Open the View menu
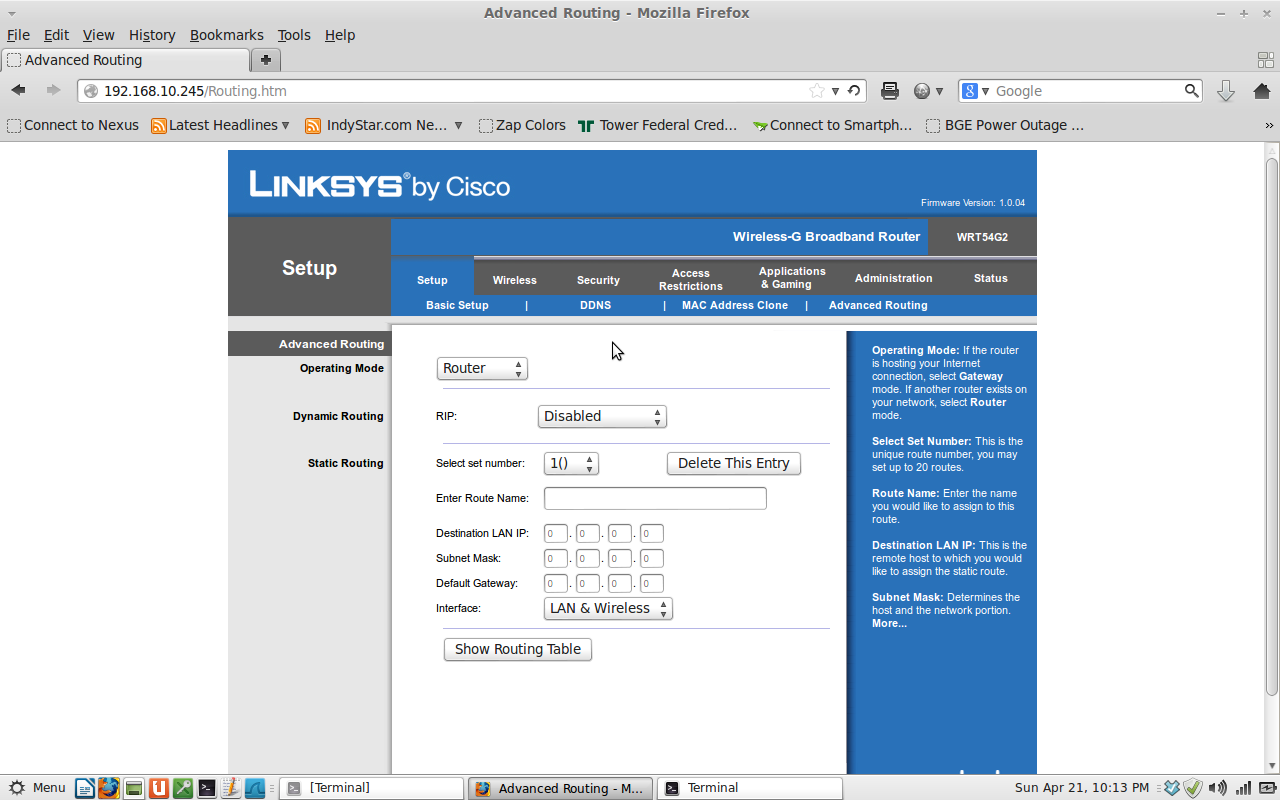The image size is (1280, 800). tap(98, 35)
